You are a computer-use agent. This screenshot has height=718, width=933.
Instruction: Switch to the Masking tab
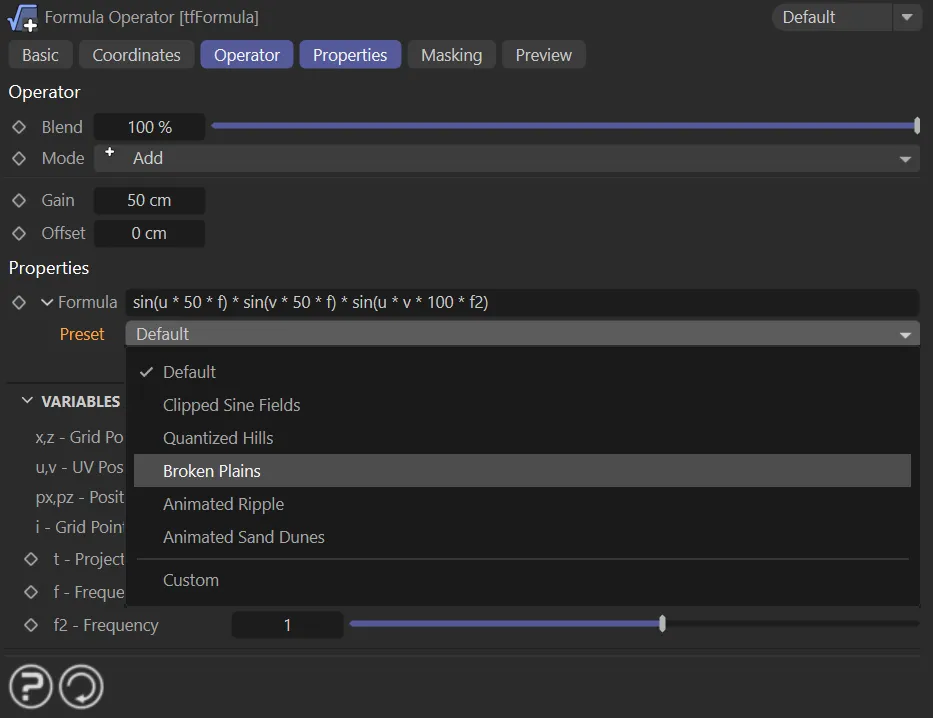point(451,55)
